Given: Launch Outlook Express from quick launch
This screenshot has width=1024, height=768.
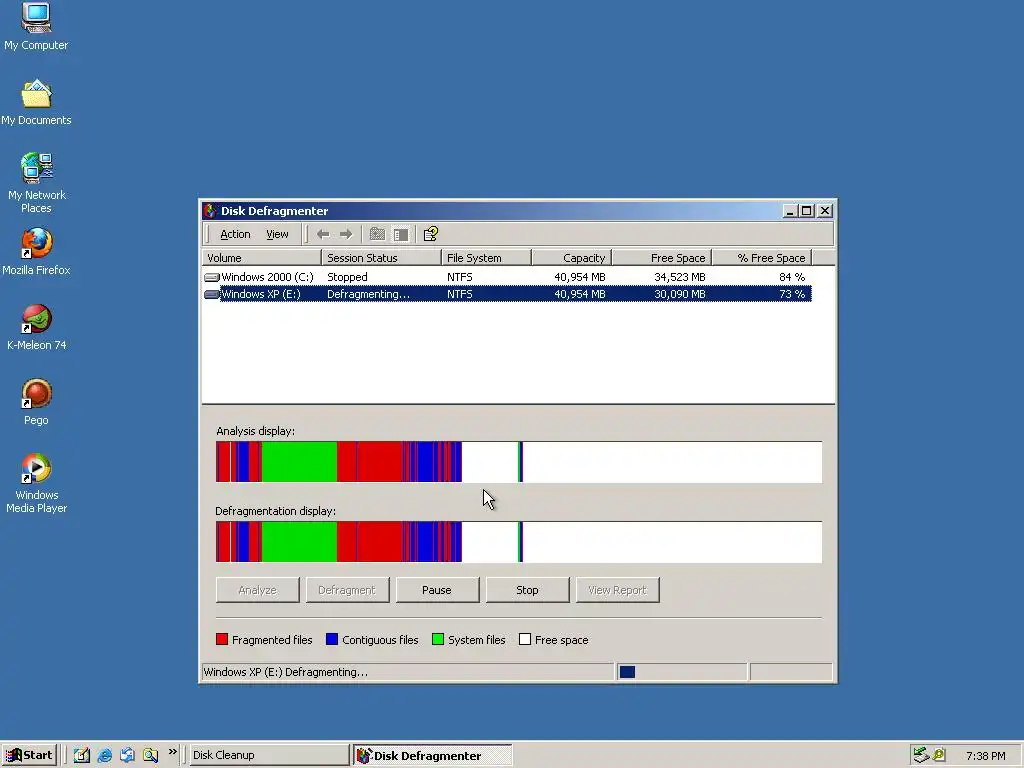Looking at the screenshot, I should coord(127,755).
